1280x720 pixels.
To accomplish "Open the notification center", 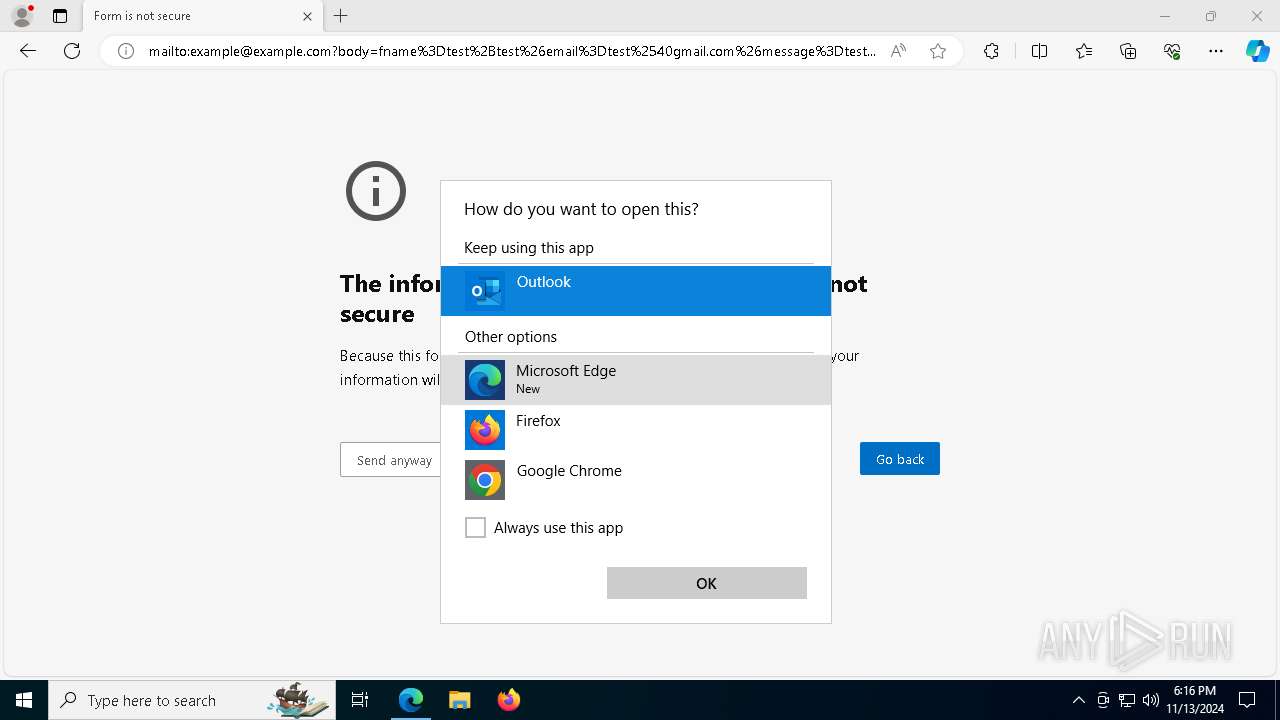I will (x=1248, y=700).
